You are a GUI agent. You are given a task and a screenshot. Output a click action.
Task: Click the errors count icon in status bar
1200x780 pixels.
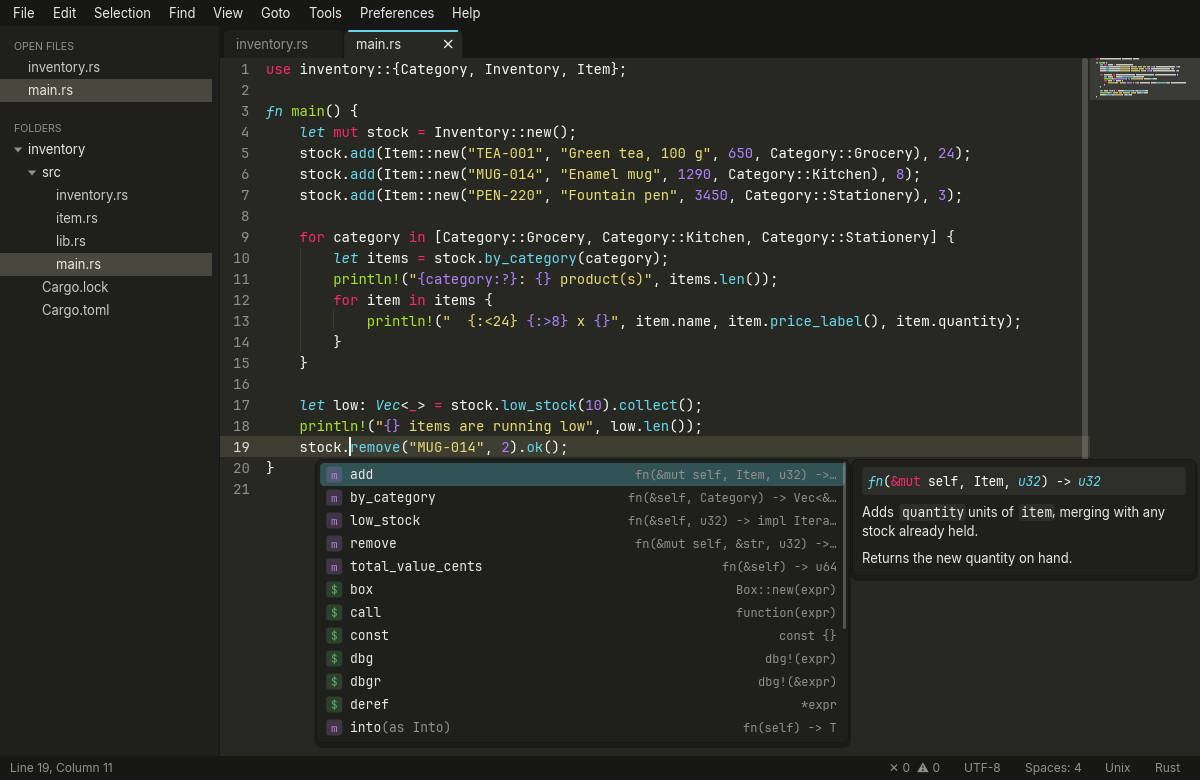894,768
